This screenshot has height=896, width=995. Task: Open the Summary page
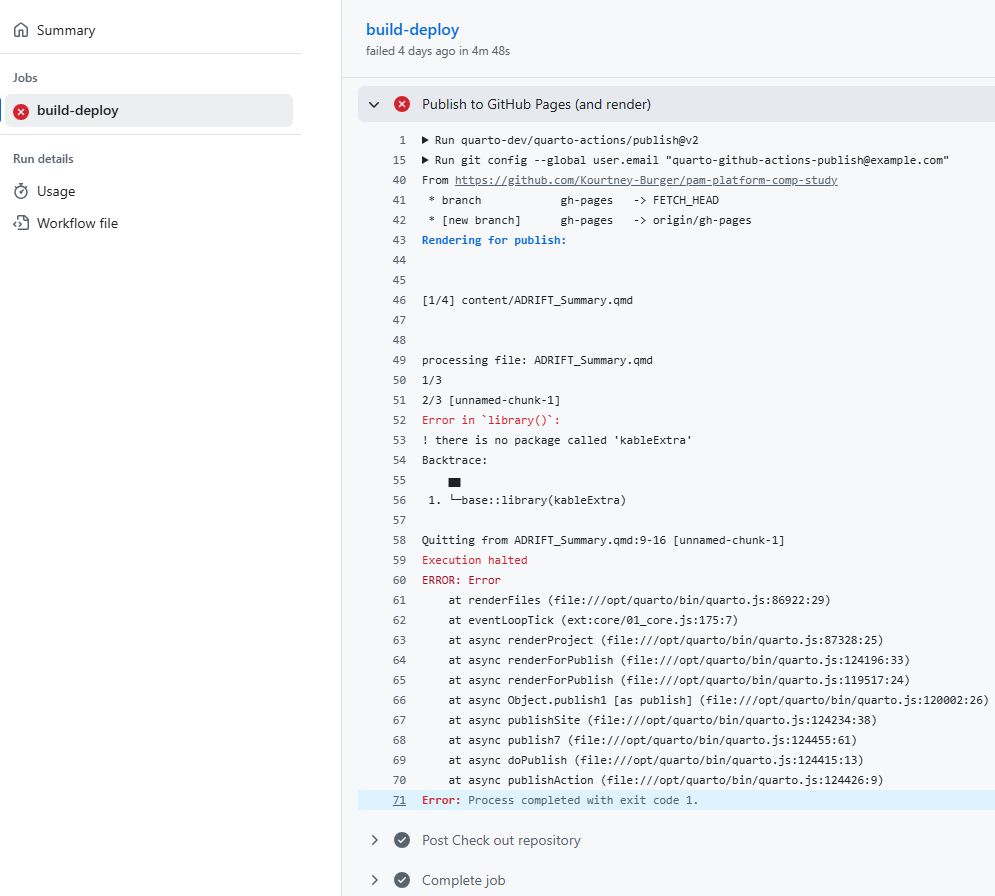tap(66, 30)
